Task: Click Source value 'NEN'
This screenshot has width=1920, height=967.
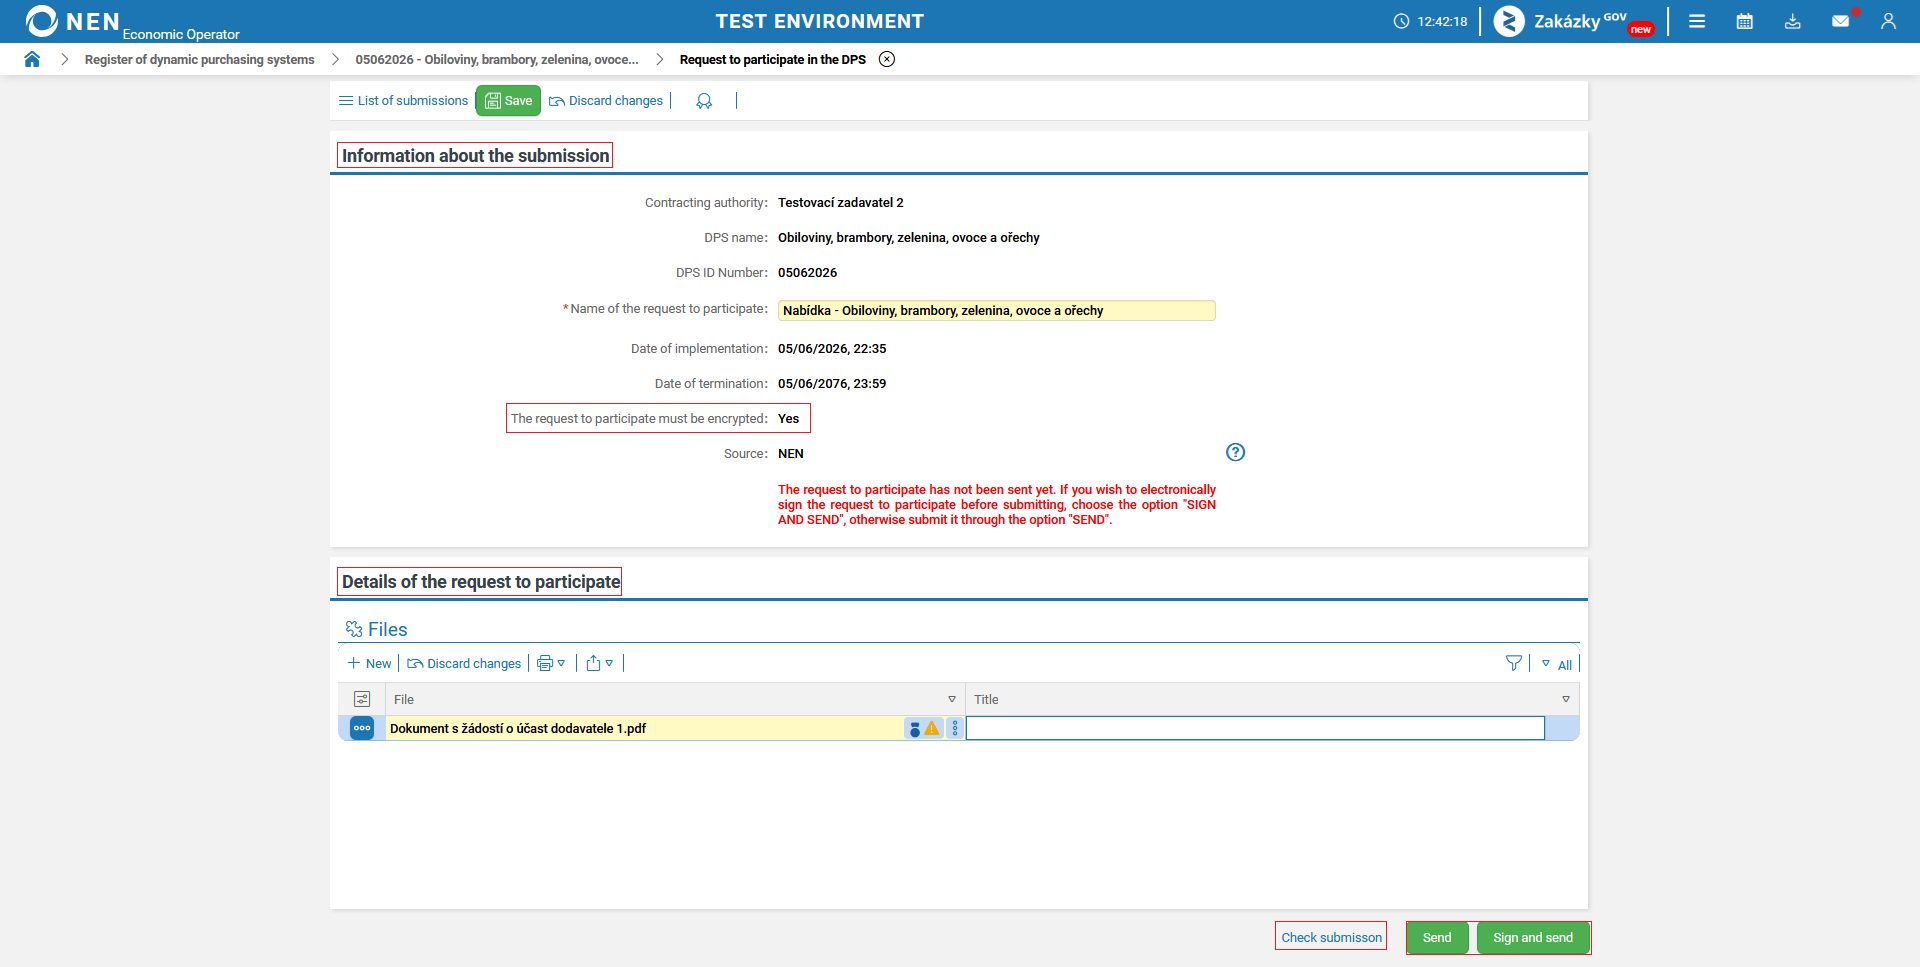Action: [x=791, y=453]
